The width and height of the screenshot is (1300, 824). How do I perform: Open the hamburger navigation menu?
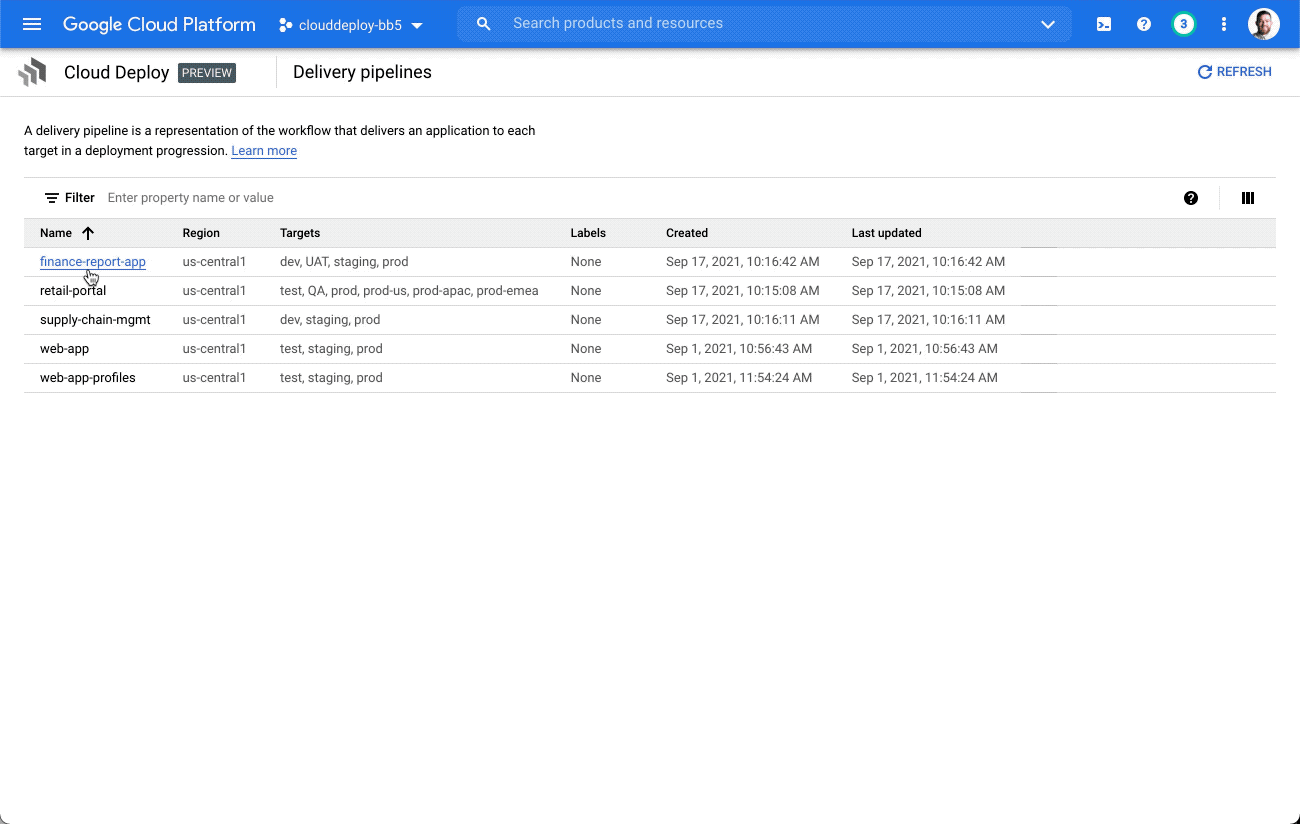pos(32,24)
